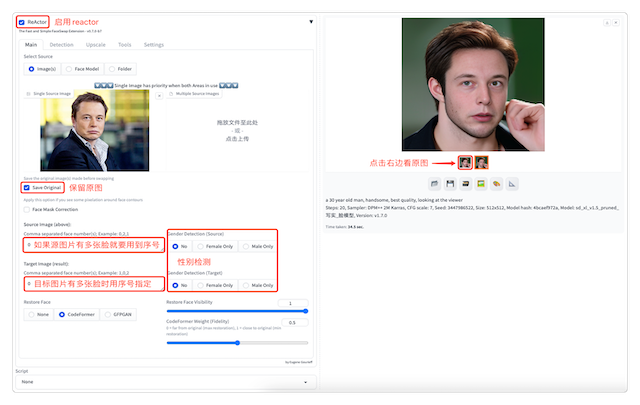Switch to the Upscale tab
Viewport: 640px width, 405px height.
tap(96, 45)
